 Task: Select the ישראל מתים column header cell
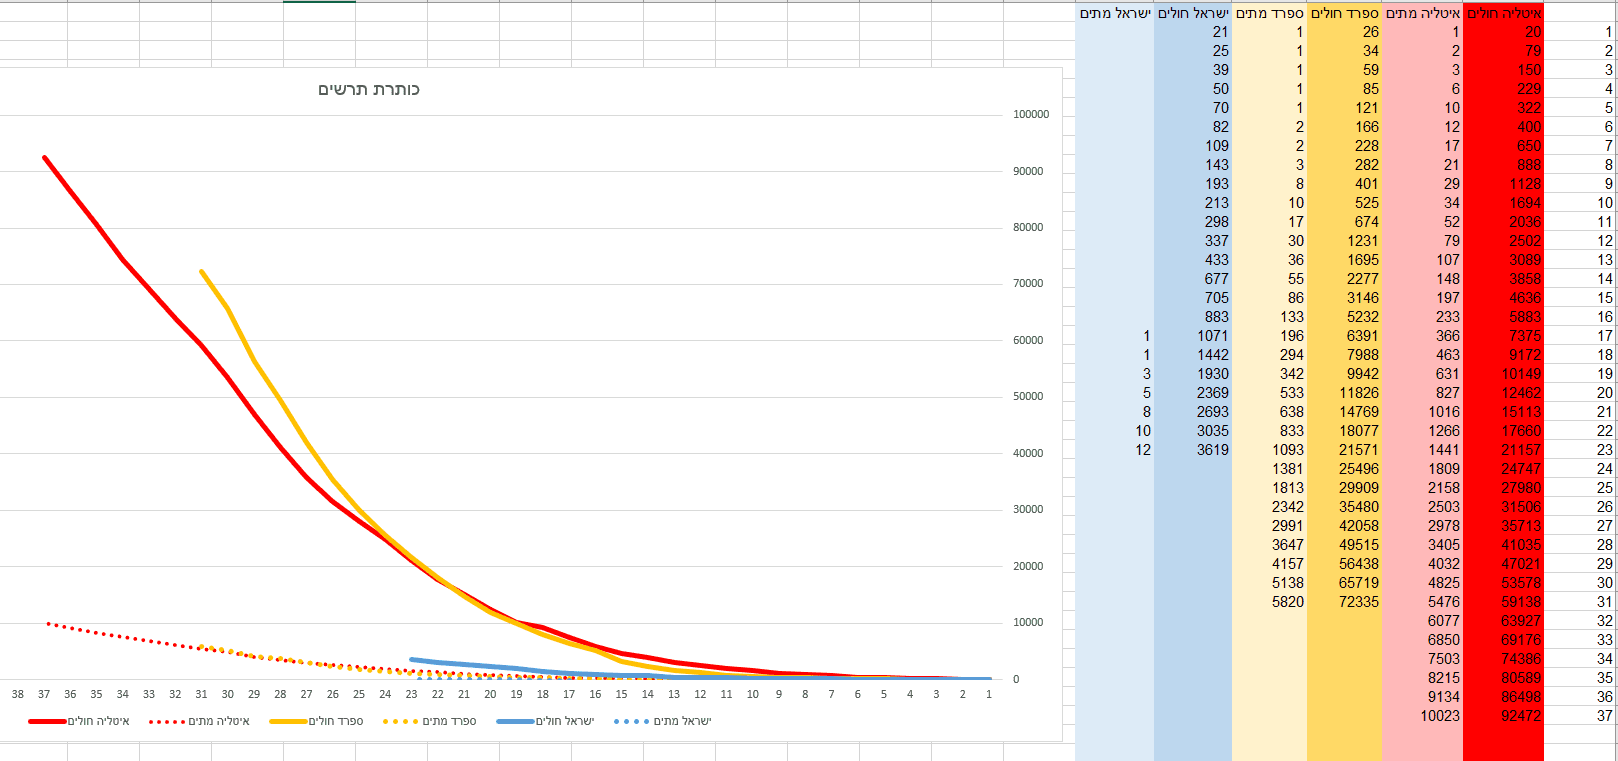[x=1115, y=13]
